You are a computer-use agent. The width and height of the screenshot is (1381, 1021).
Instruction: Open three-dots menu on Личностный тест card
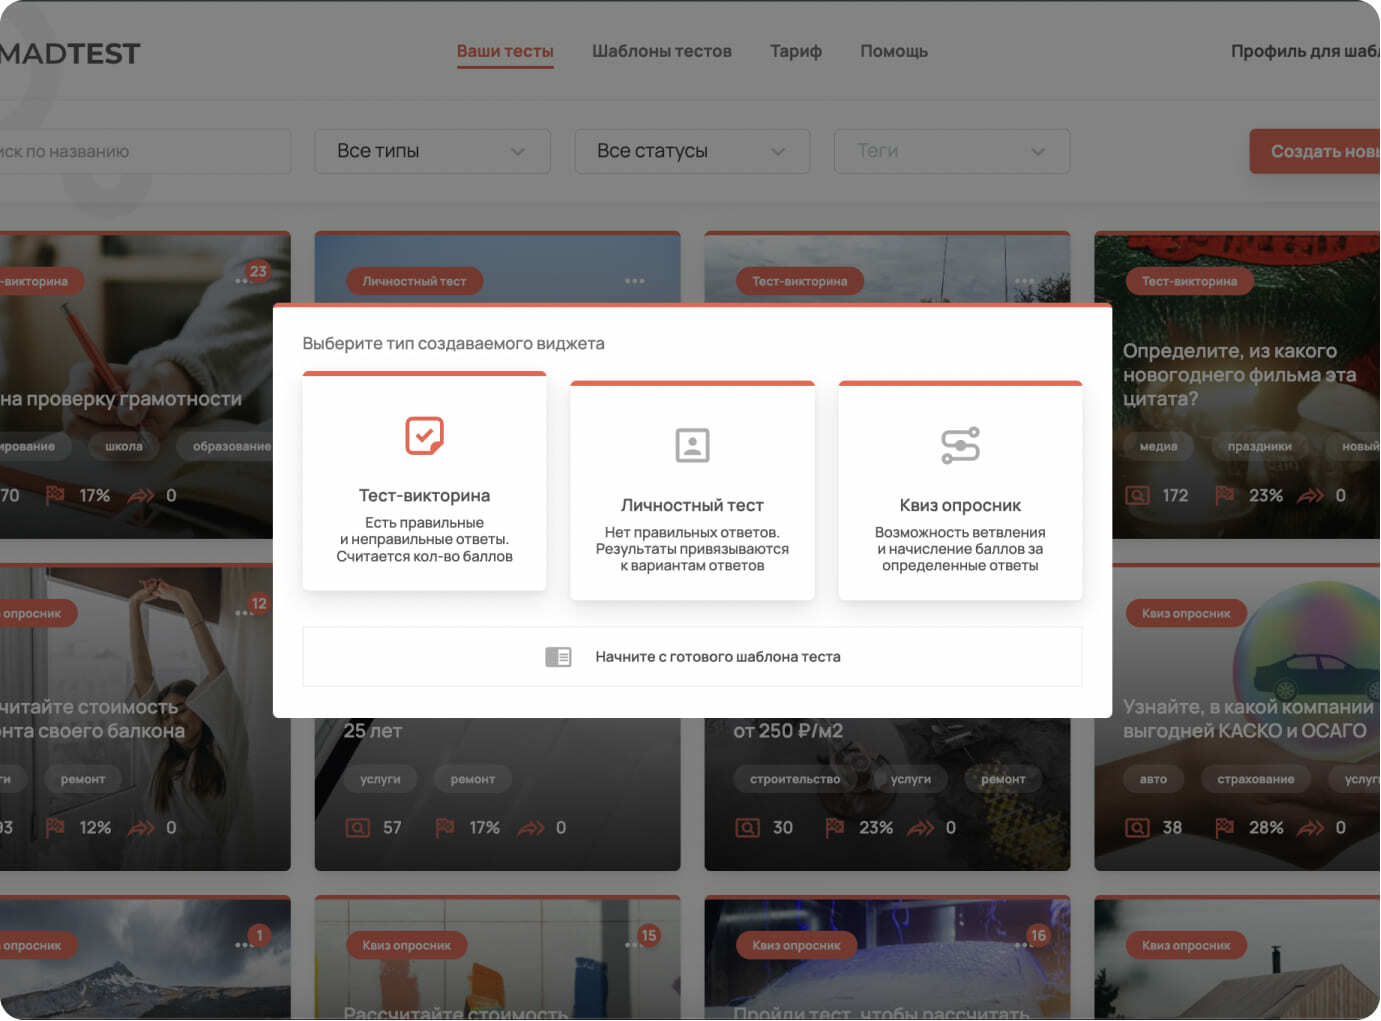click(635, 281)
